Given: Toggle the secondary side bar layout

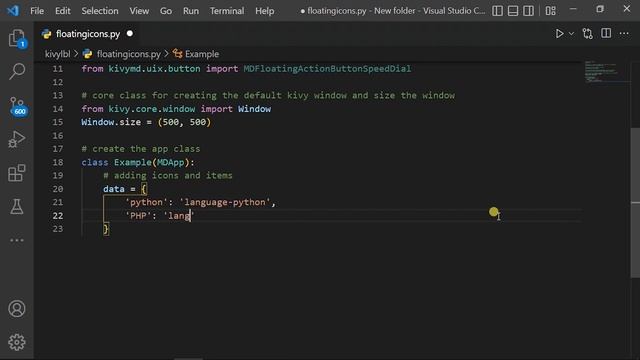Looking at the screenshot, I should pyautogui.click(x=528, y=11).
